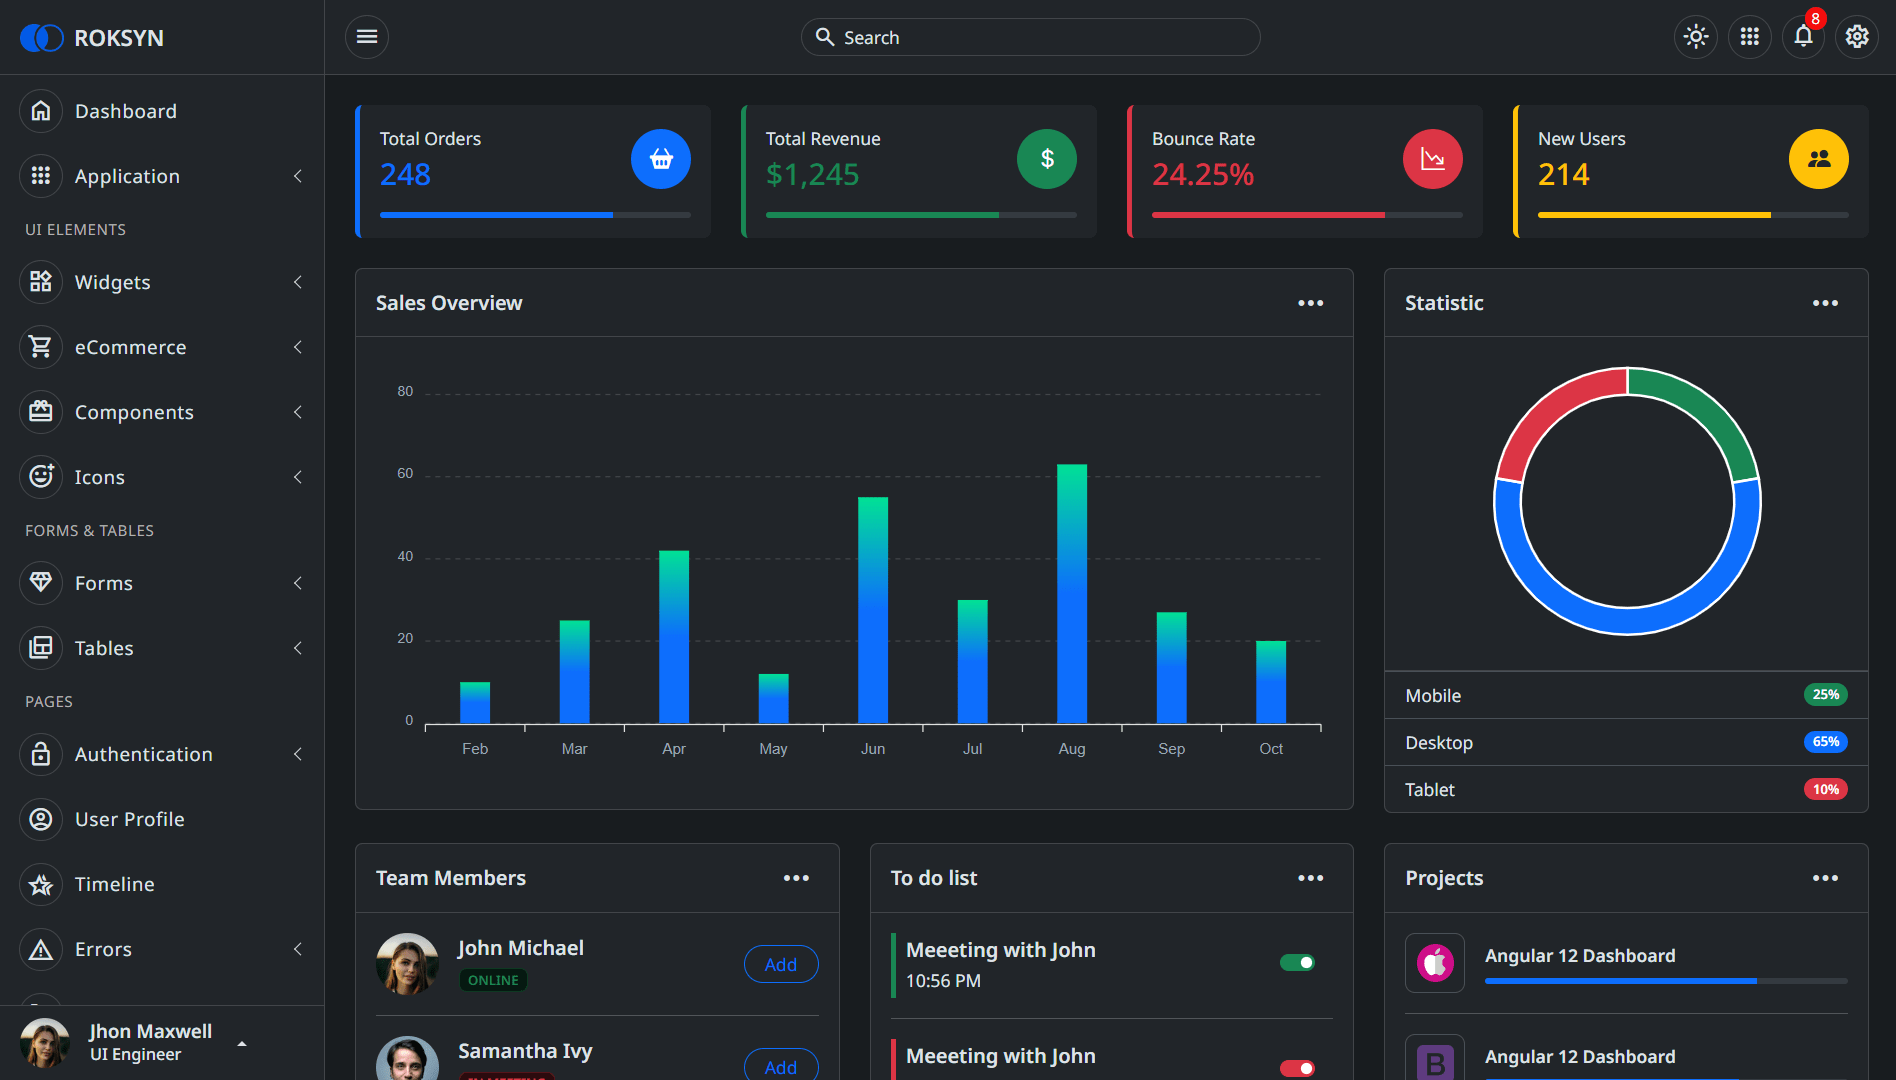
Task: Open notifications bell with 8 badge
Action: coord(1804,37)
